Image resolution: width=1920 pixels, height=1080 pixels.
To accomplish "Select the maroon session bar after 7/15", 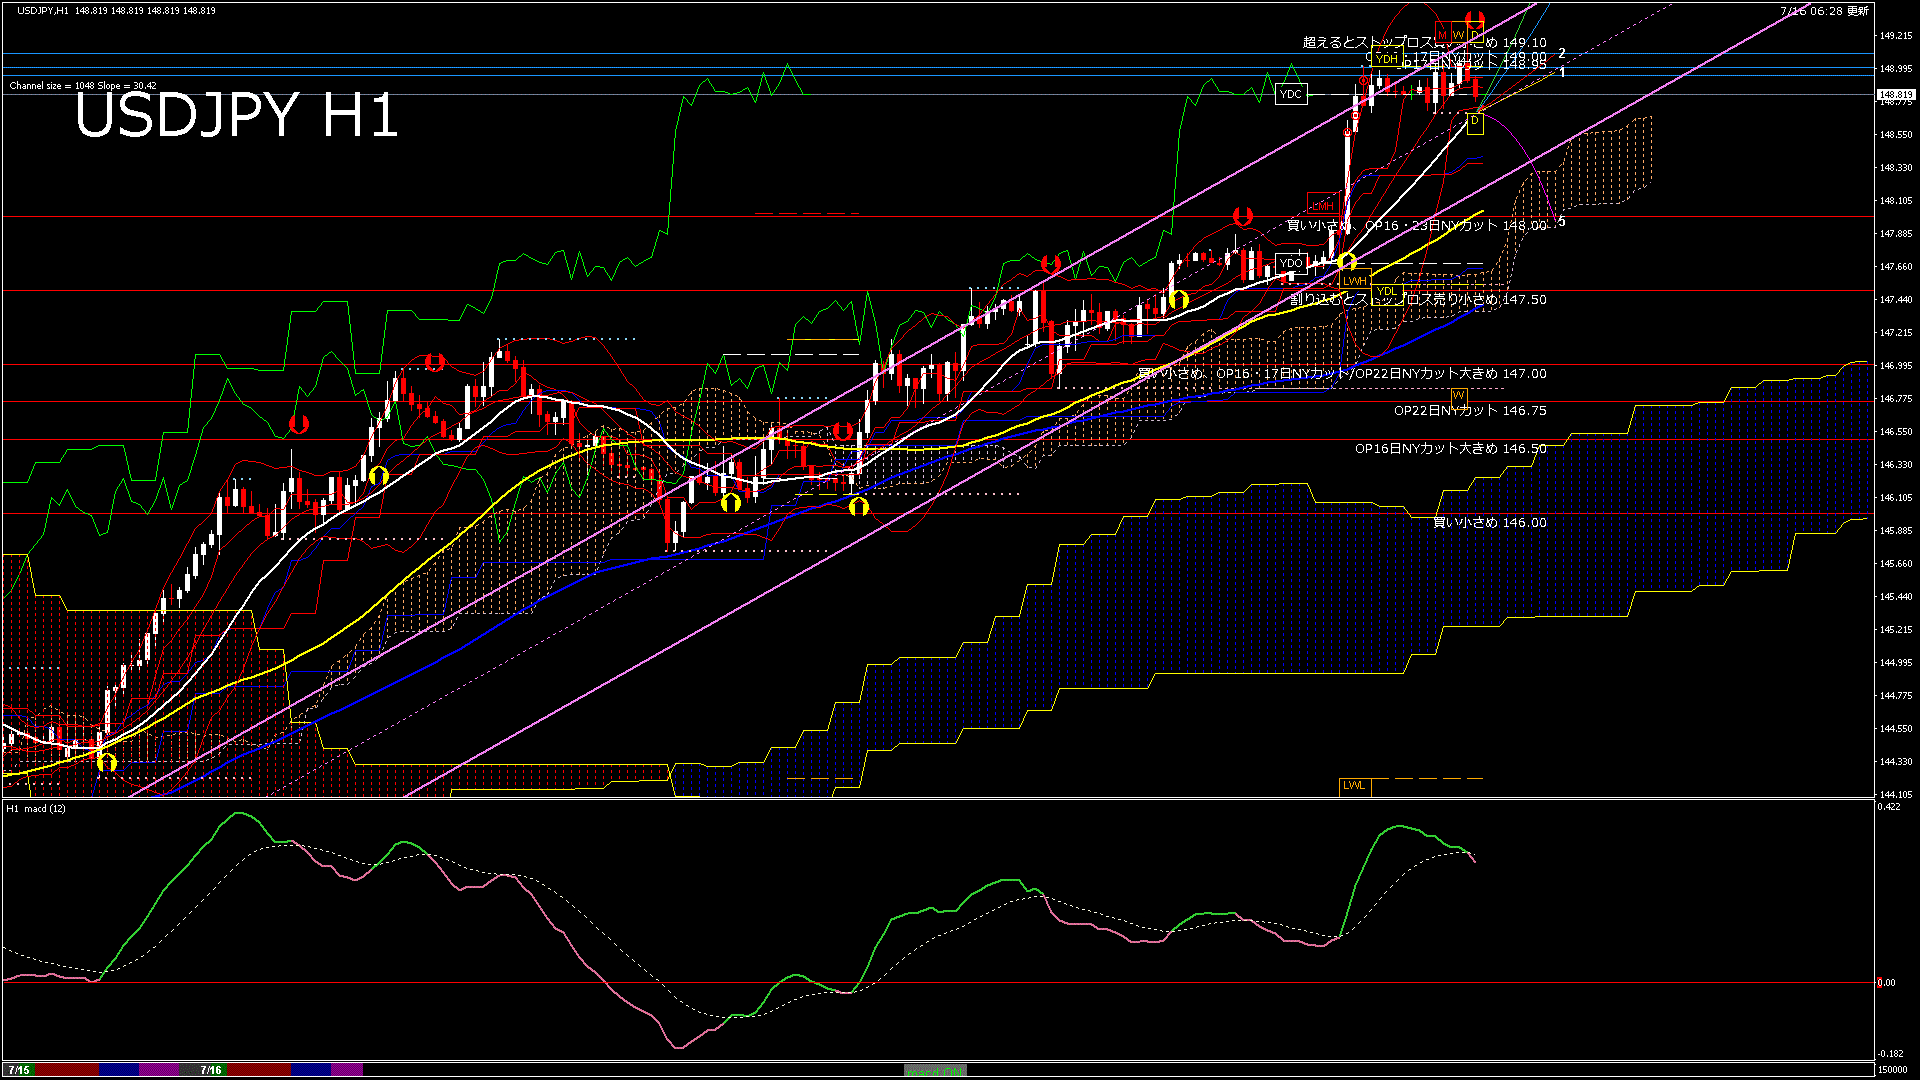I will tap(67, 1070).
